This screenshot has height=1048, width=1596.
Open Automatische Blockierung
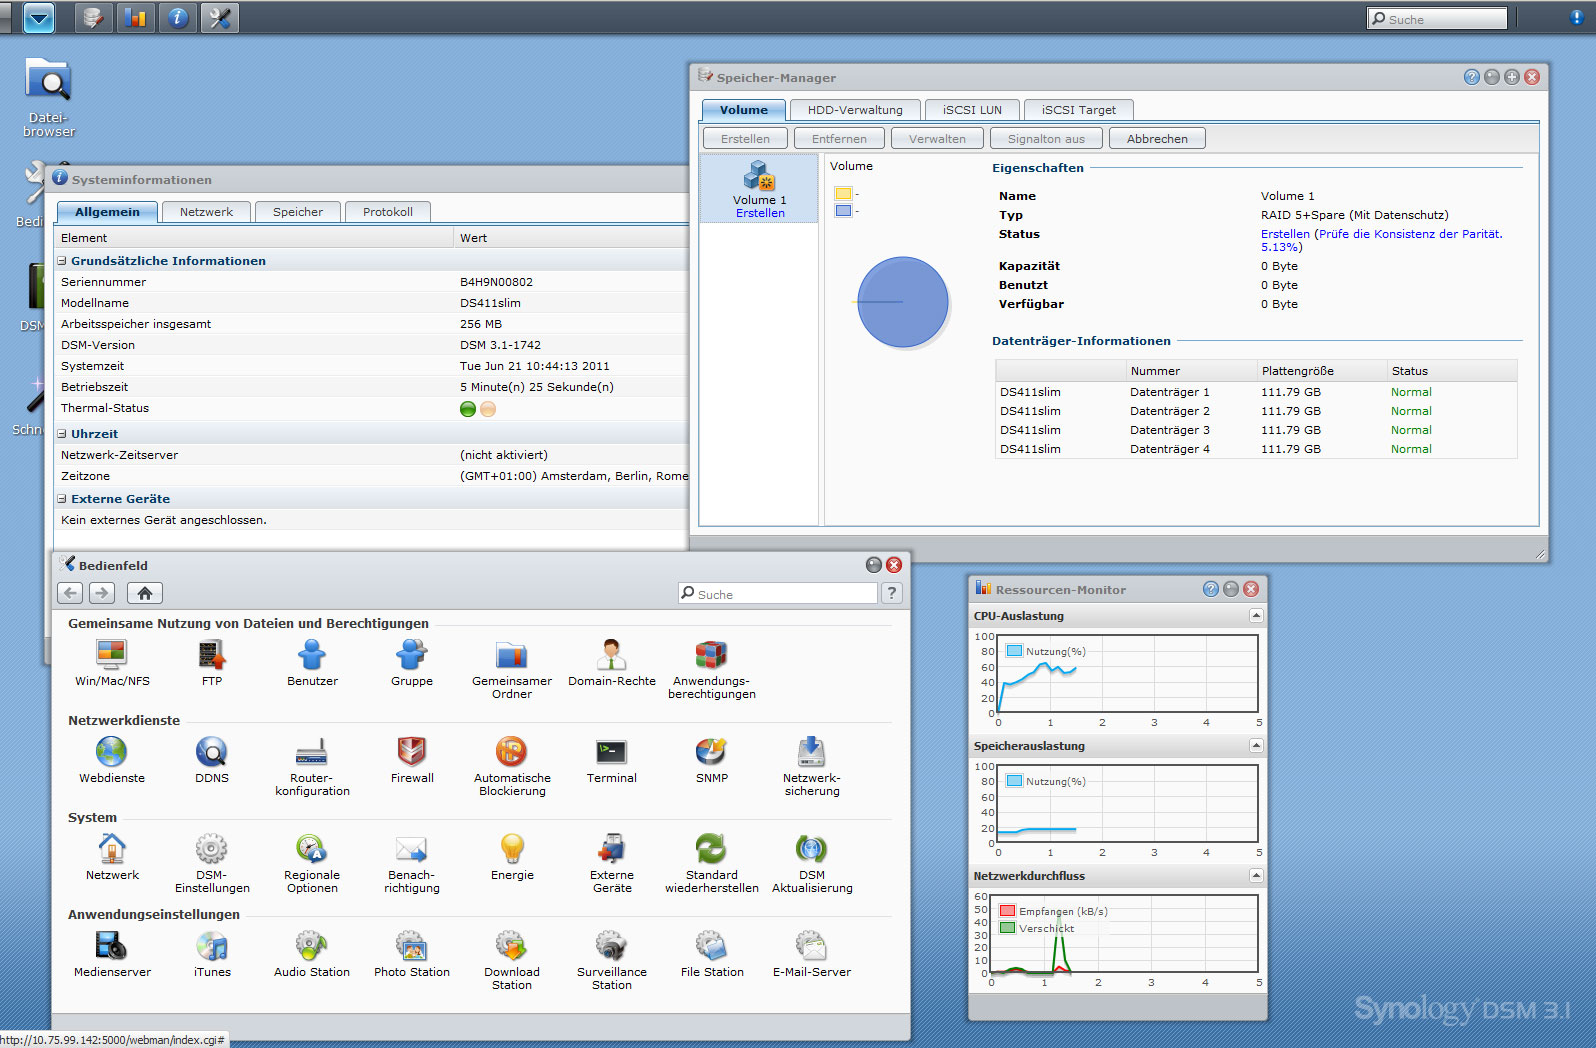click(x=512, y=767)
